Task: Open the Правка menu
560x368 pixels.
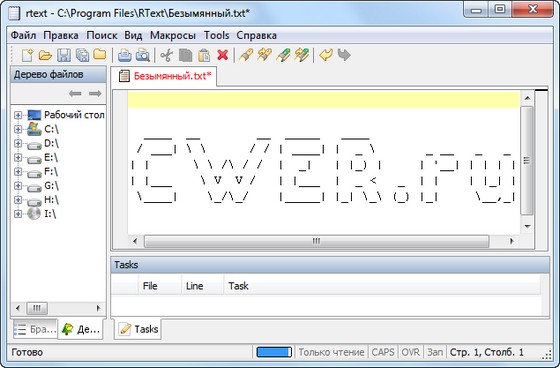Action: tap(61, 35)
